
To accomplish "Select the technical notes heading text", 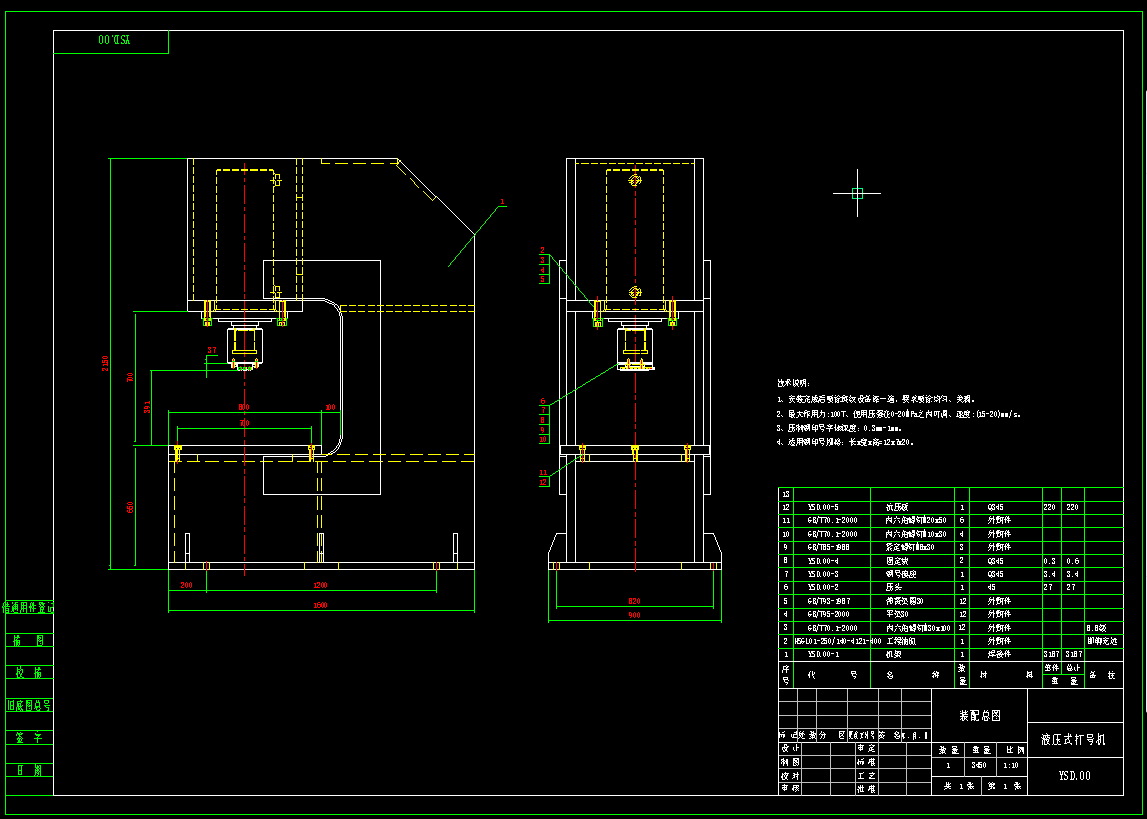I will 794,383.
